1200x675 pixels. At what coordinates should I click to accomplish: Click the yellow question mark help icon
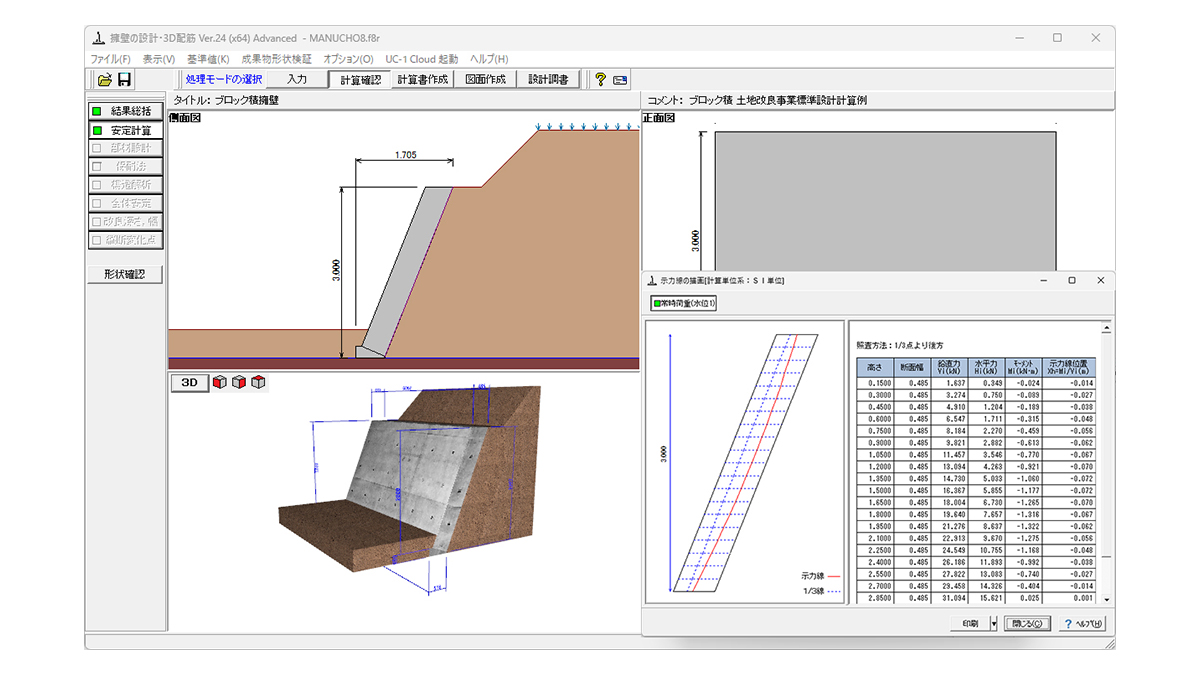tap(600, 80)
